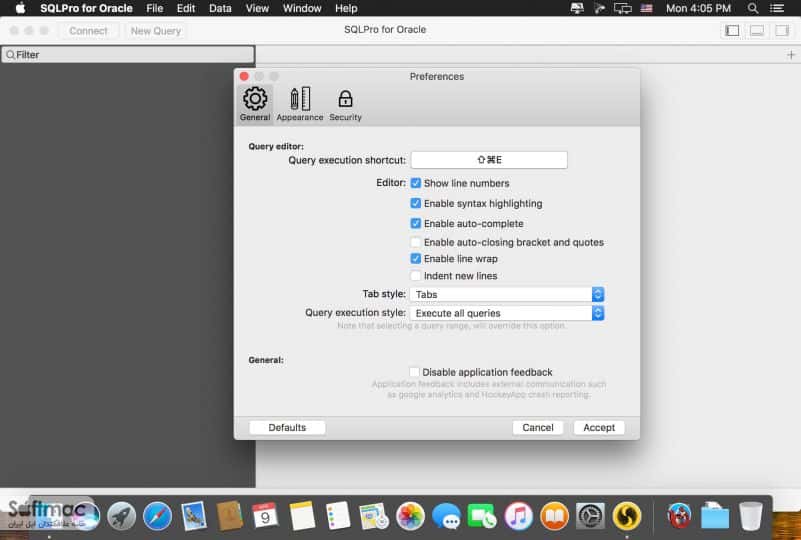This screenshot has width=801, height=540.
Task: Launch Safari from the dock
Action: 157,516
